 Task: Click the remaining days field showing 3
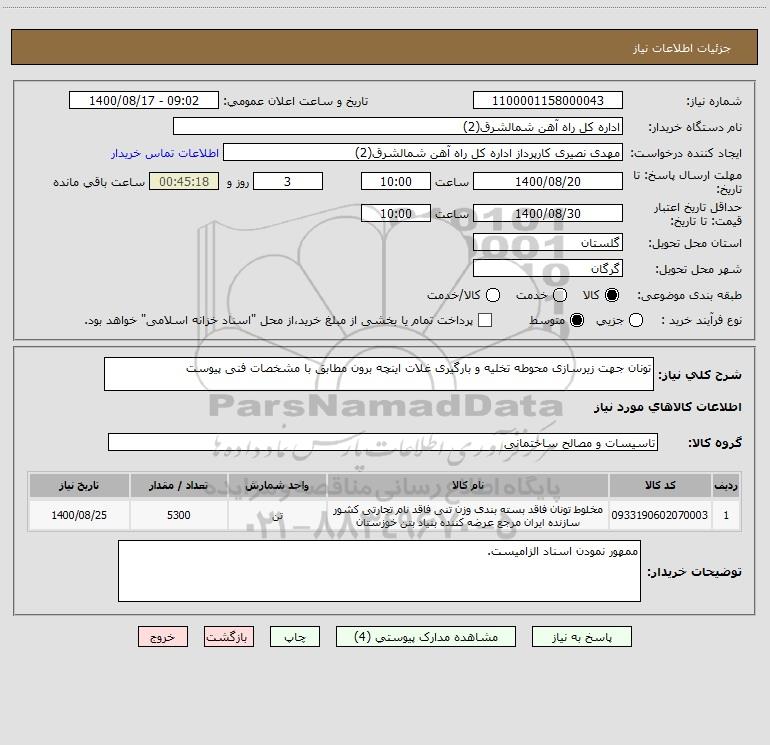pyautogui.click(x=288, y=181)
